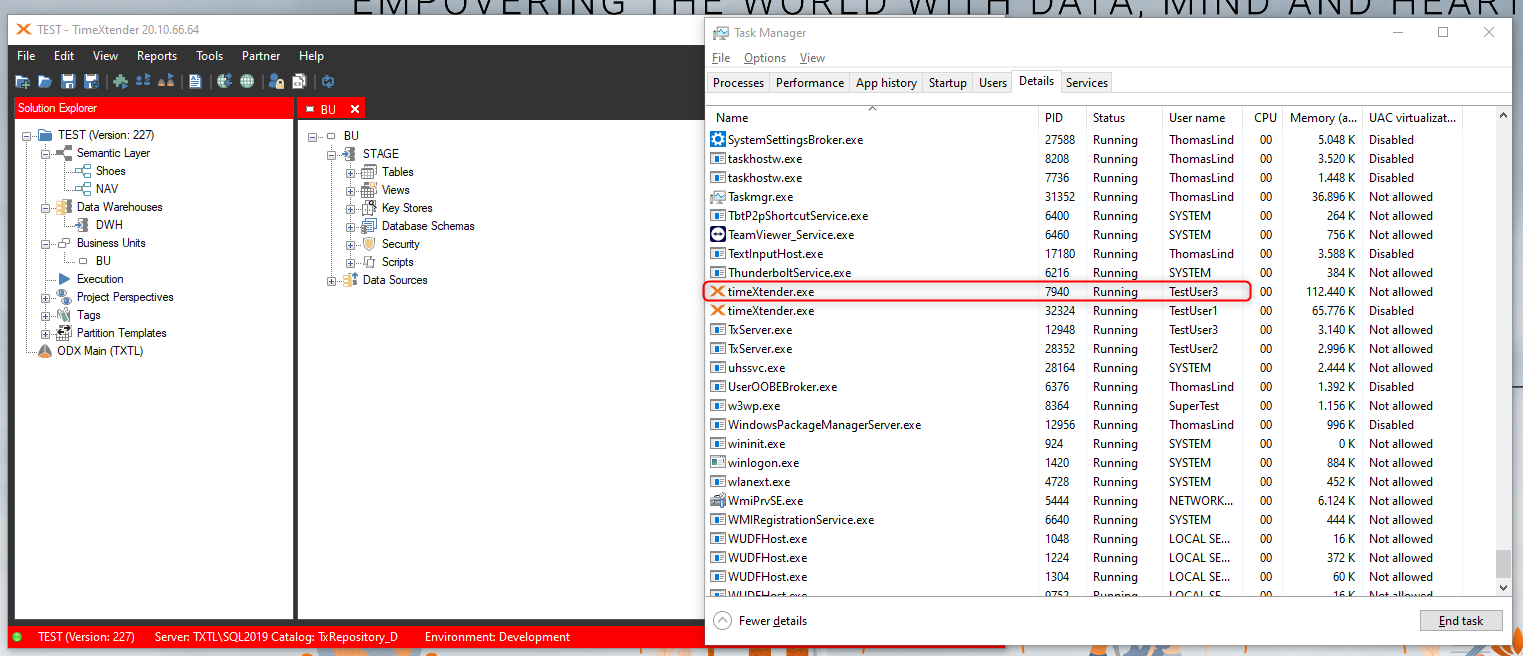This screenshot has height=656, width=1523.
Task: Click the green puzzle piece deploy icon
Action: point(120,82)
